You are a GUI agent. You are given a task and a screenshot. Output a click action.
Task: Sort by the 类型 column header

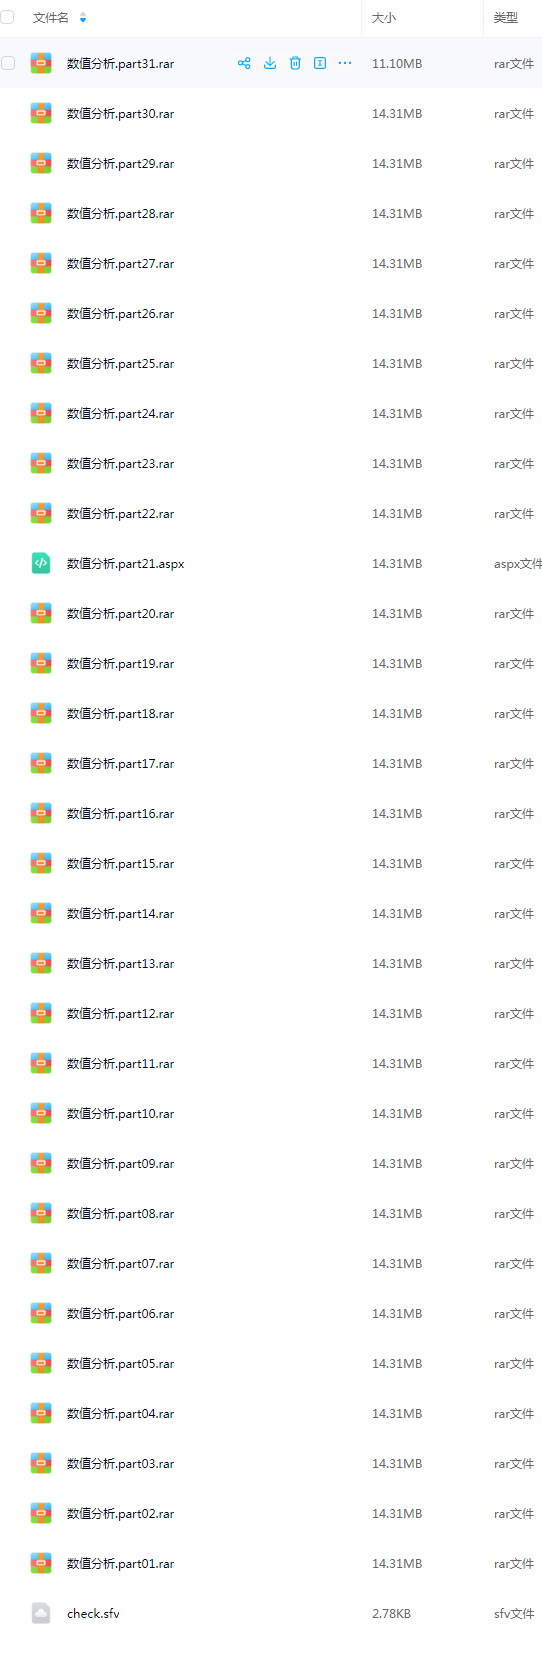(506, 18)
